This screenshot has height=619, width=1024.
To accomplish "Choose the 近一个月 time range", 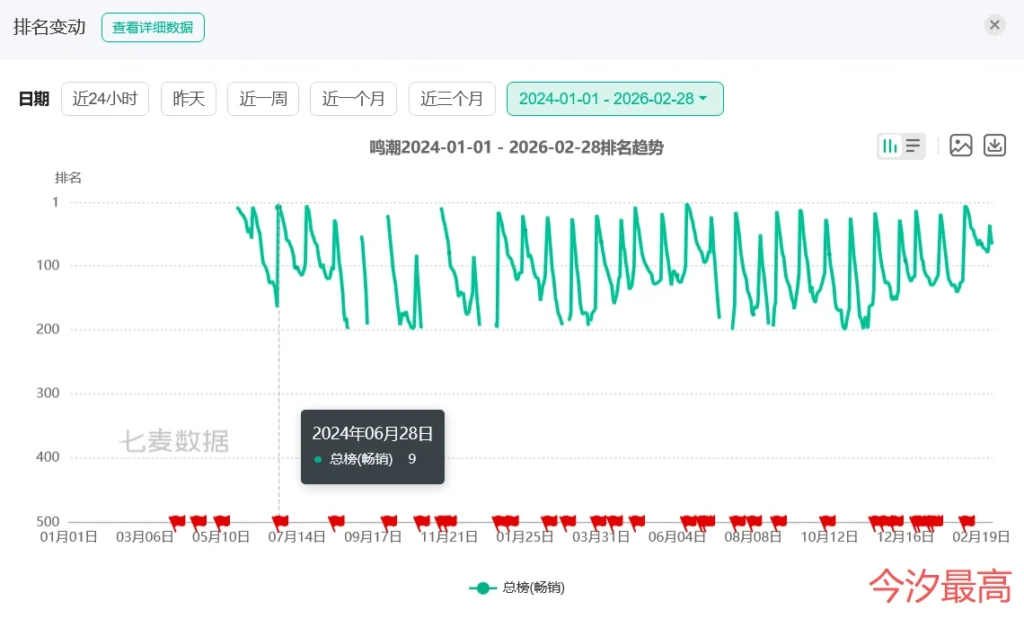I will coord(353,99).
